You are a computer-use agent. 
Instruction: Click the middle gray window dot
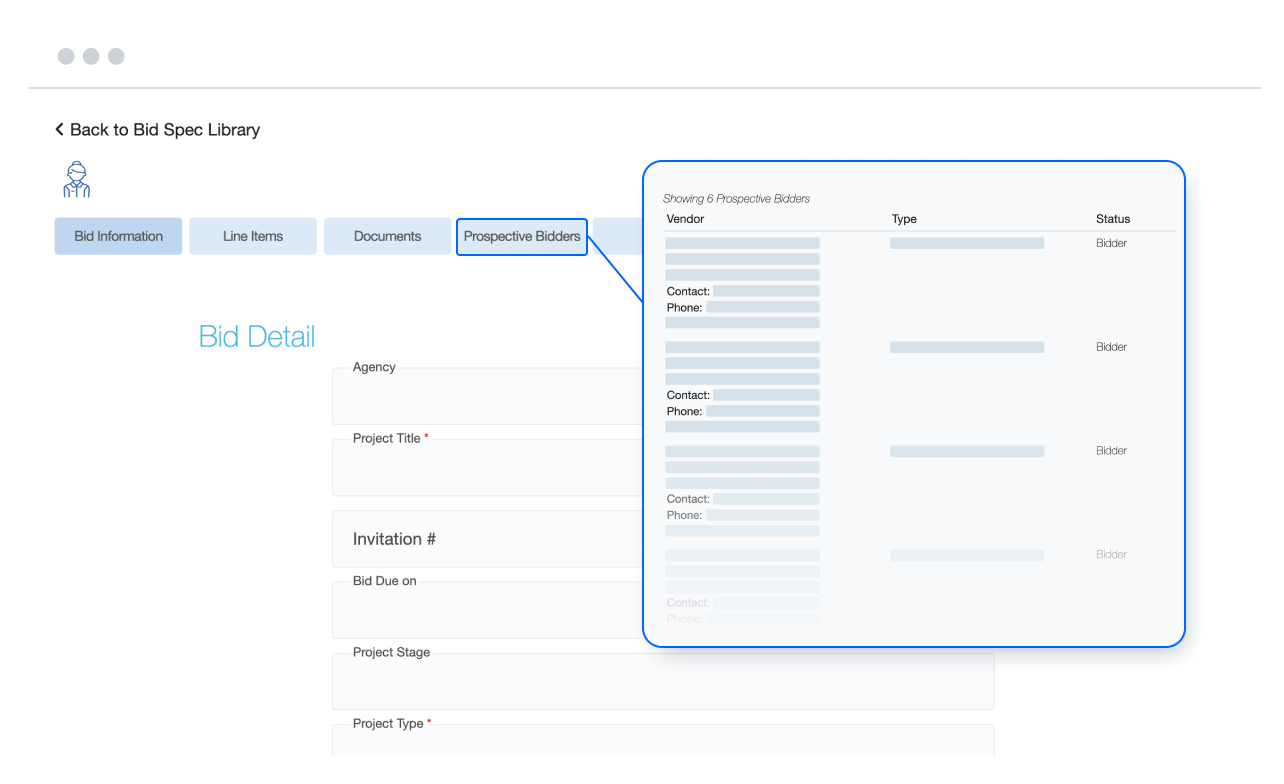[x=91, y=56]
